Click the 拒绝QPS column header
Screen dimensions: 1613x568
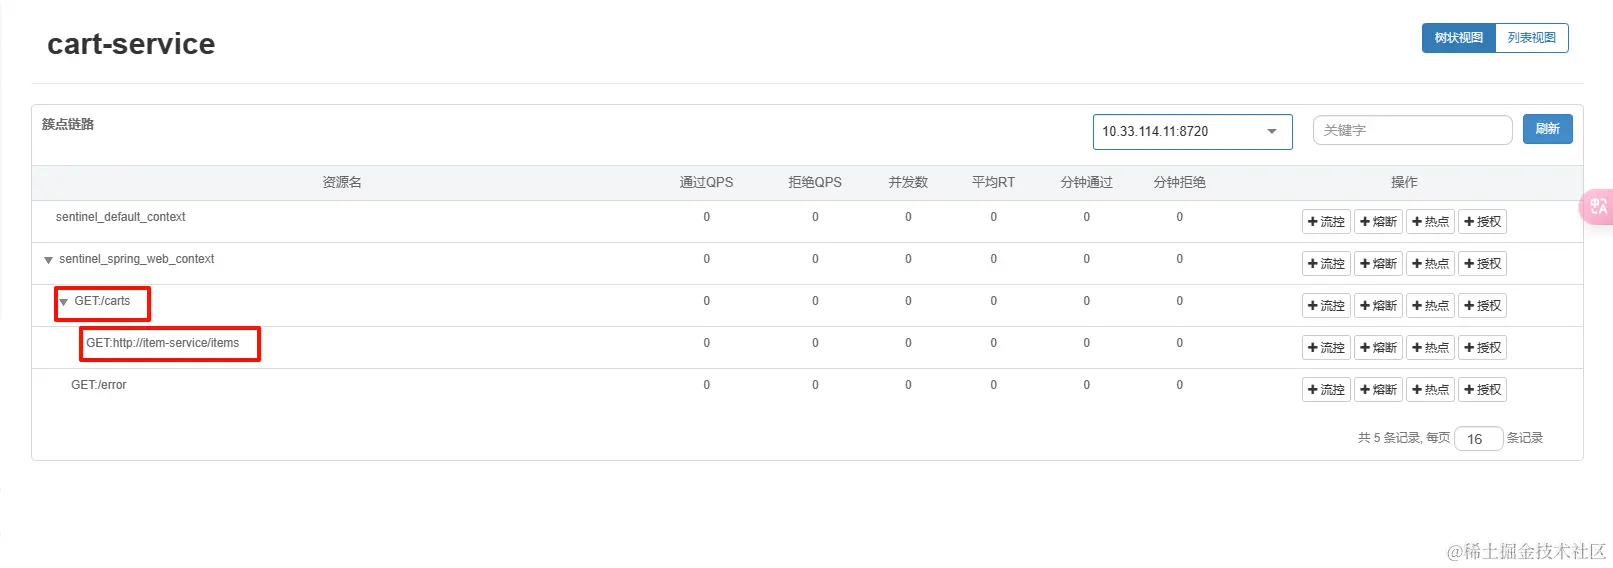[814, 182]
